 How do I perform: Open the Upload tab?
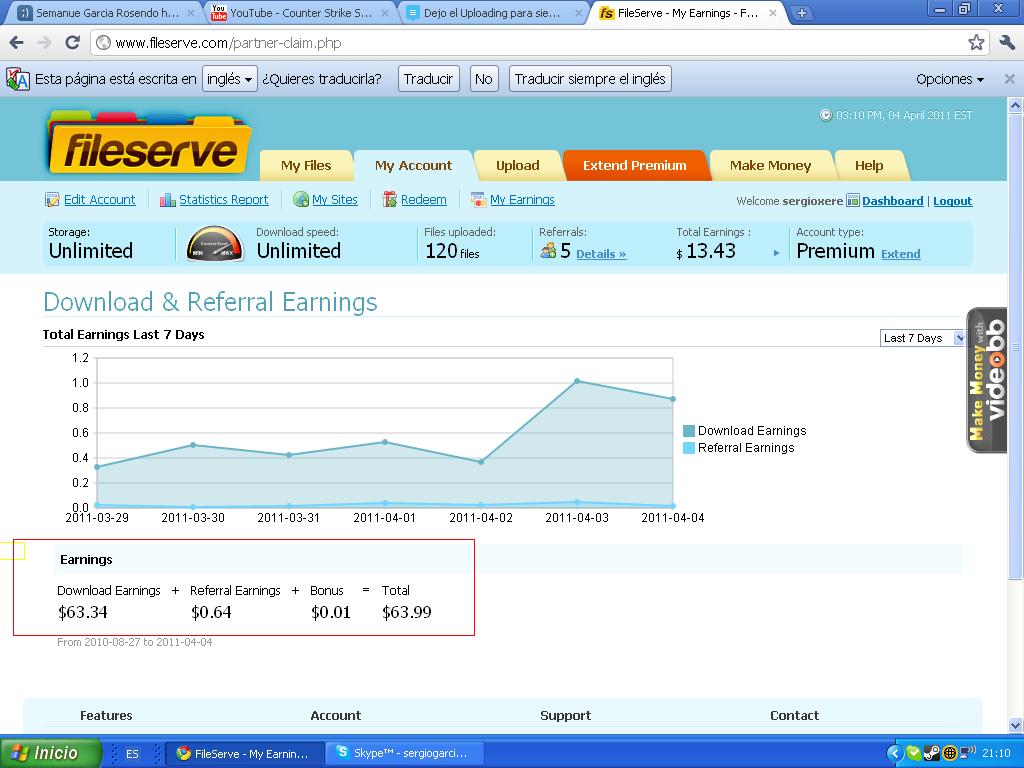point(518,166)
